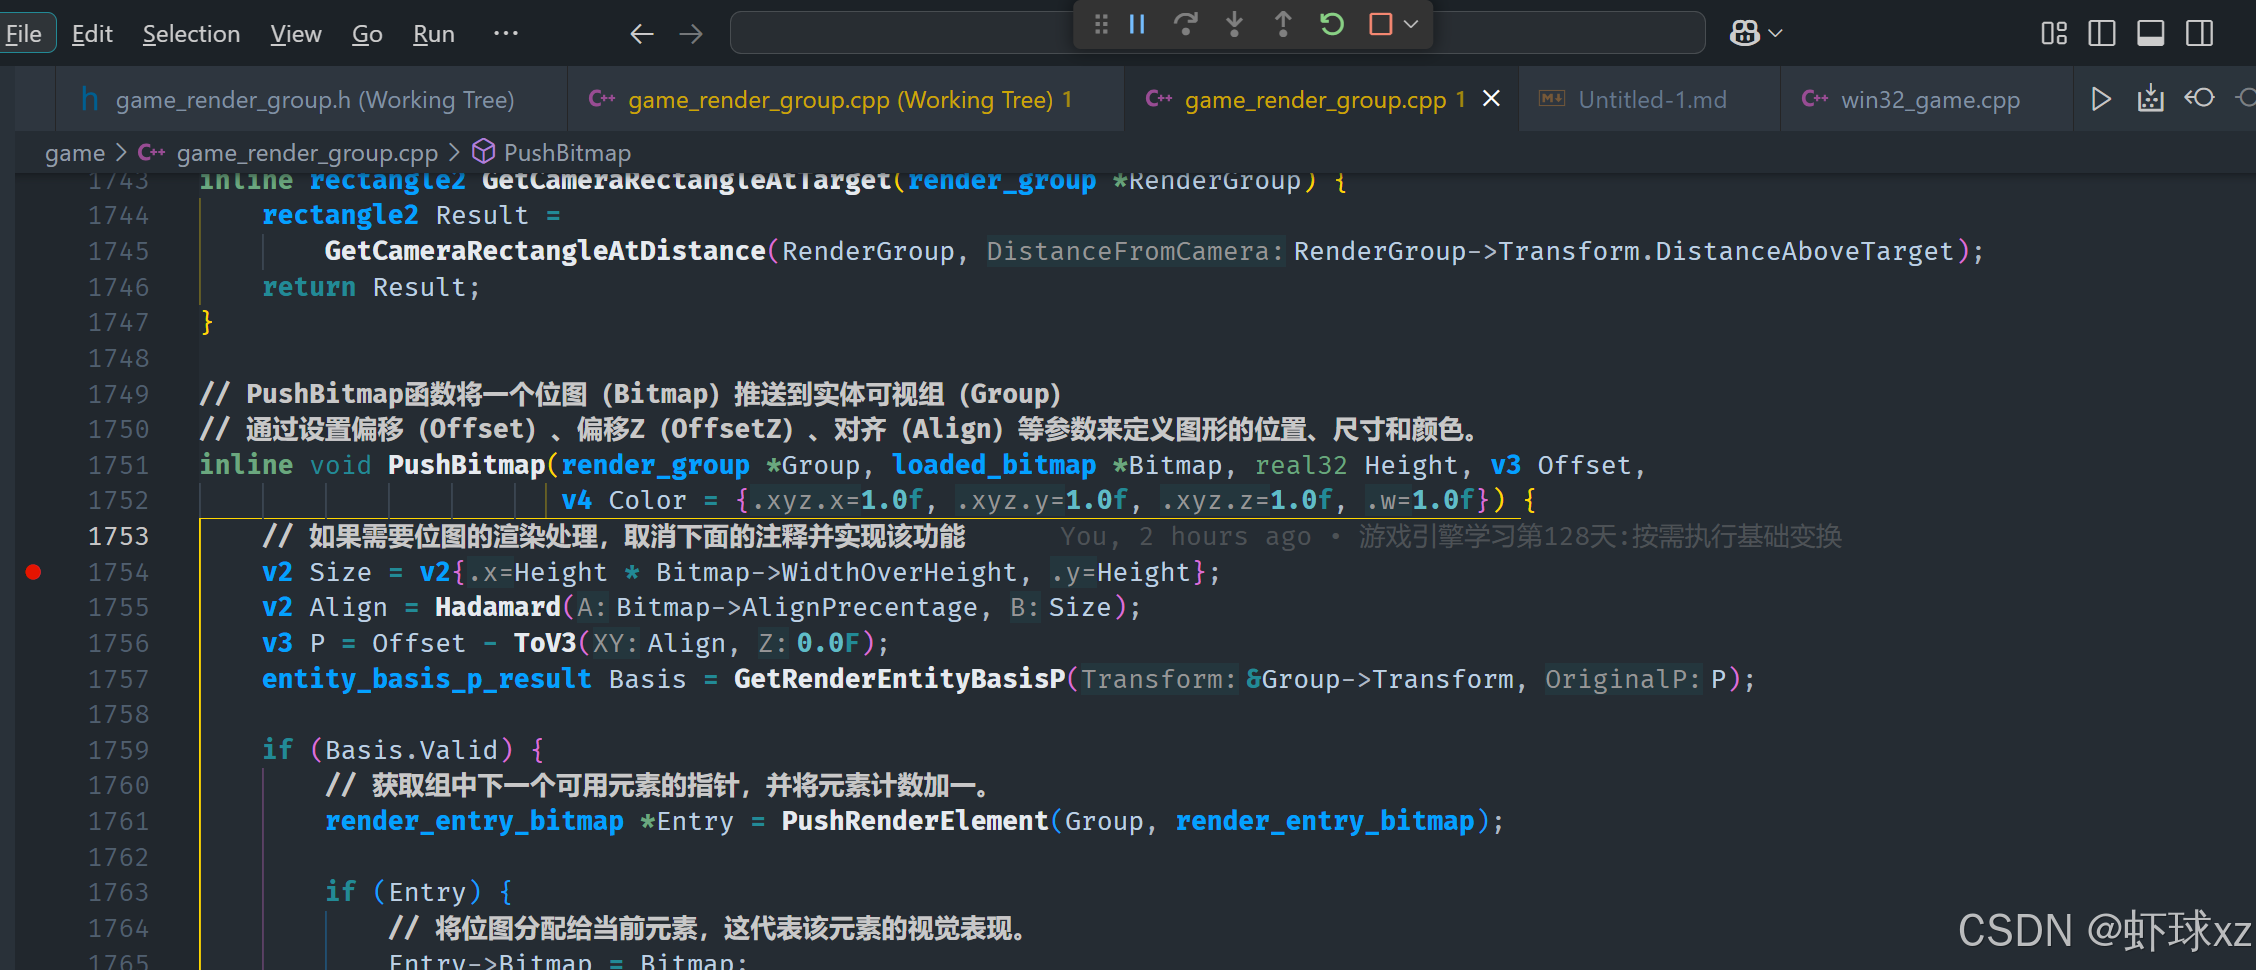Switch to the win32_game.cpp tab
Screen dimensions: 2256x970
pyautogui.click(x=1929, y=100)
